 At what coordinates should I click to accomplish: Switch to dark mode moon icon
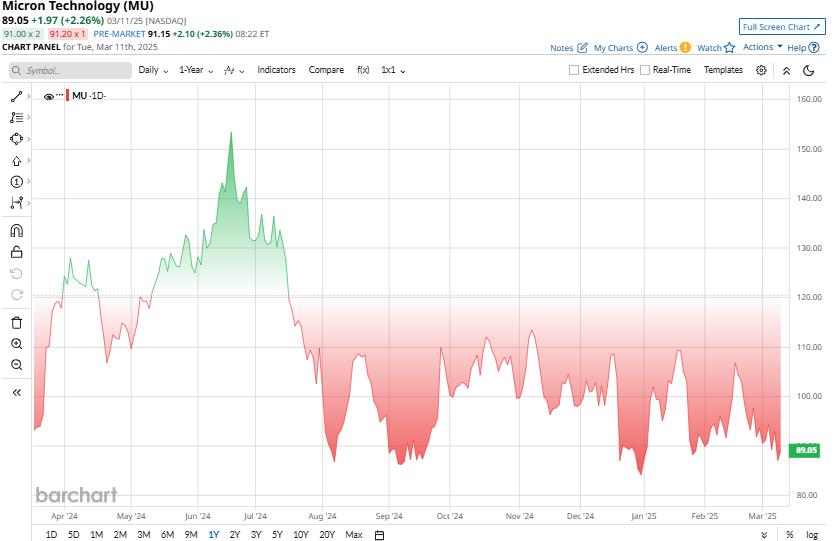pyautogui.click(x=808, y=70)
